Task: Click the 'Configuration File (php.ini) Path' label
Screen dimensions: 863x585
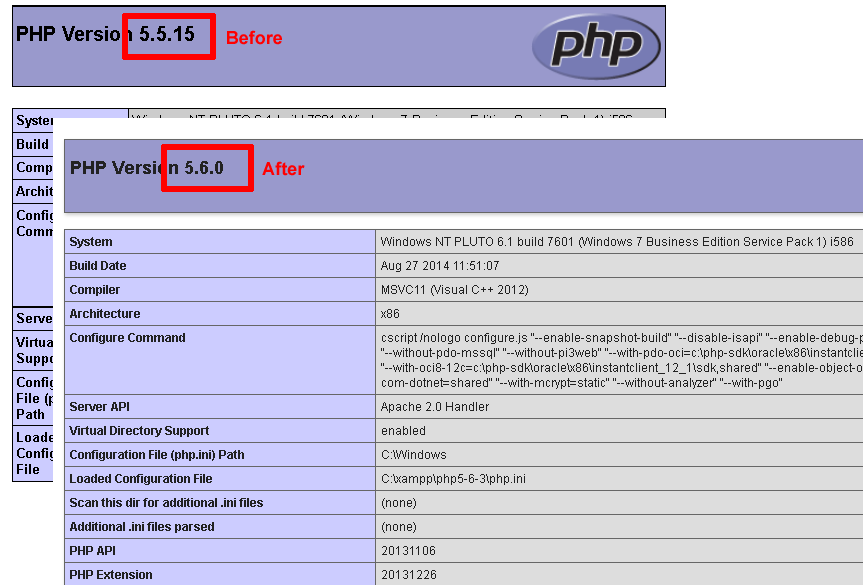Action: click(158, 455)
